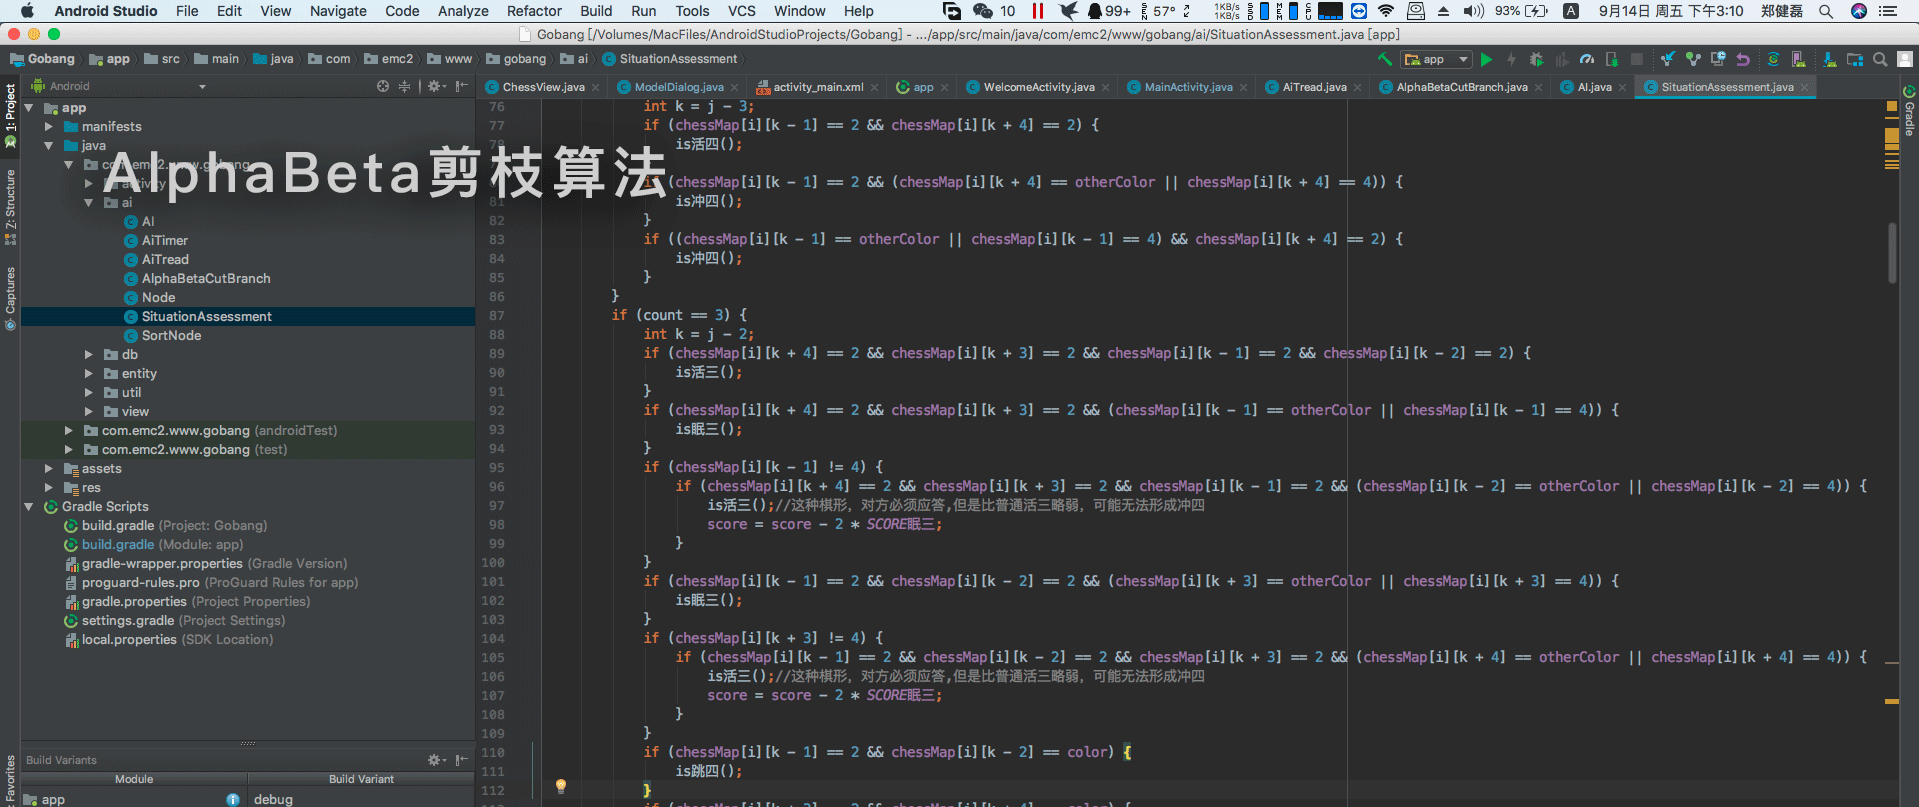Screen dimensions: 1919x807
Task: Click the yellow warning marker atop error stripe
Action: [x=1892, y=106]
